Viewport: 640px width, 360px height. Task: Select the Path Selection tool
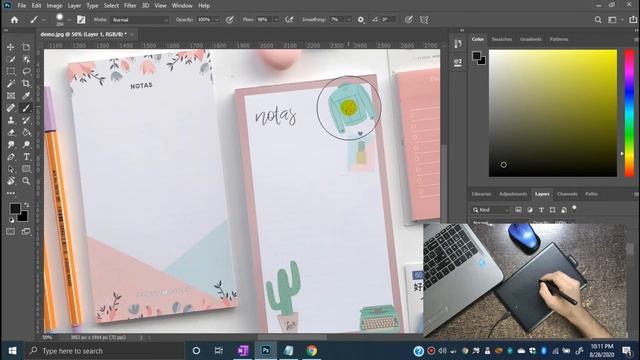11,169
